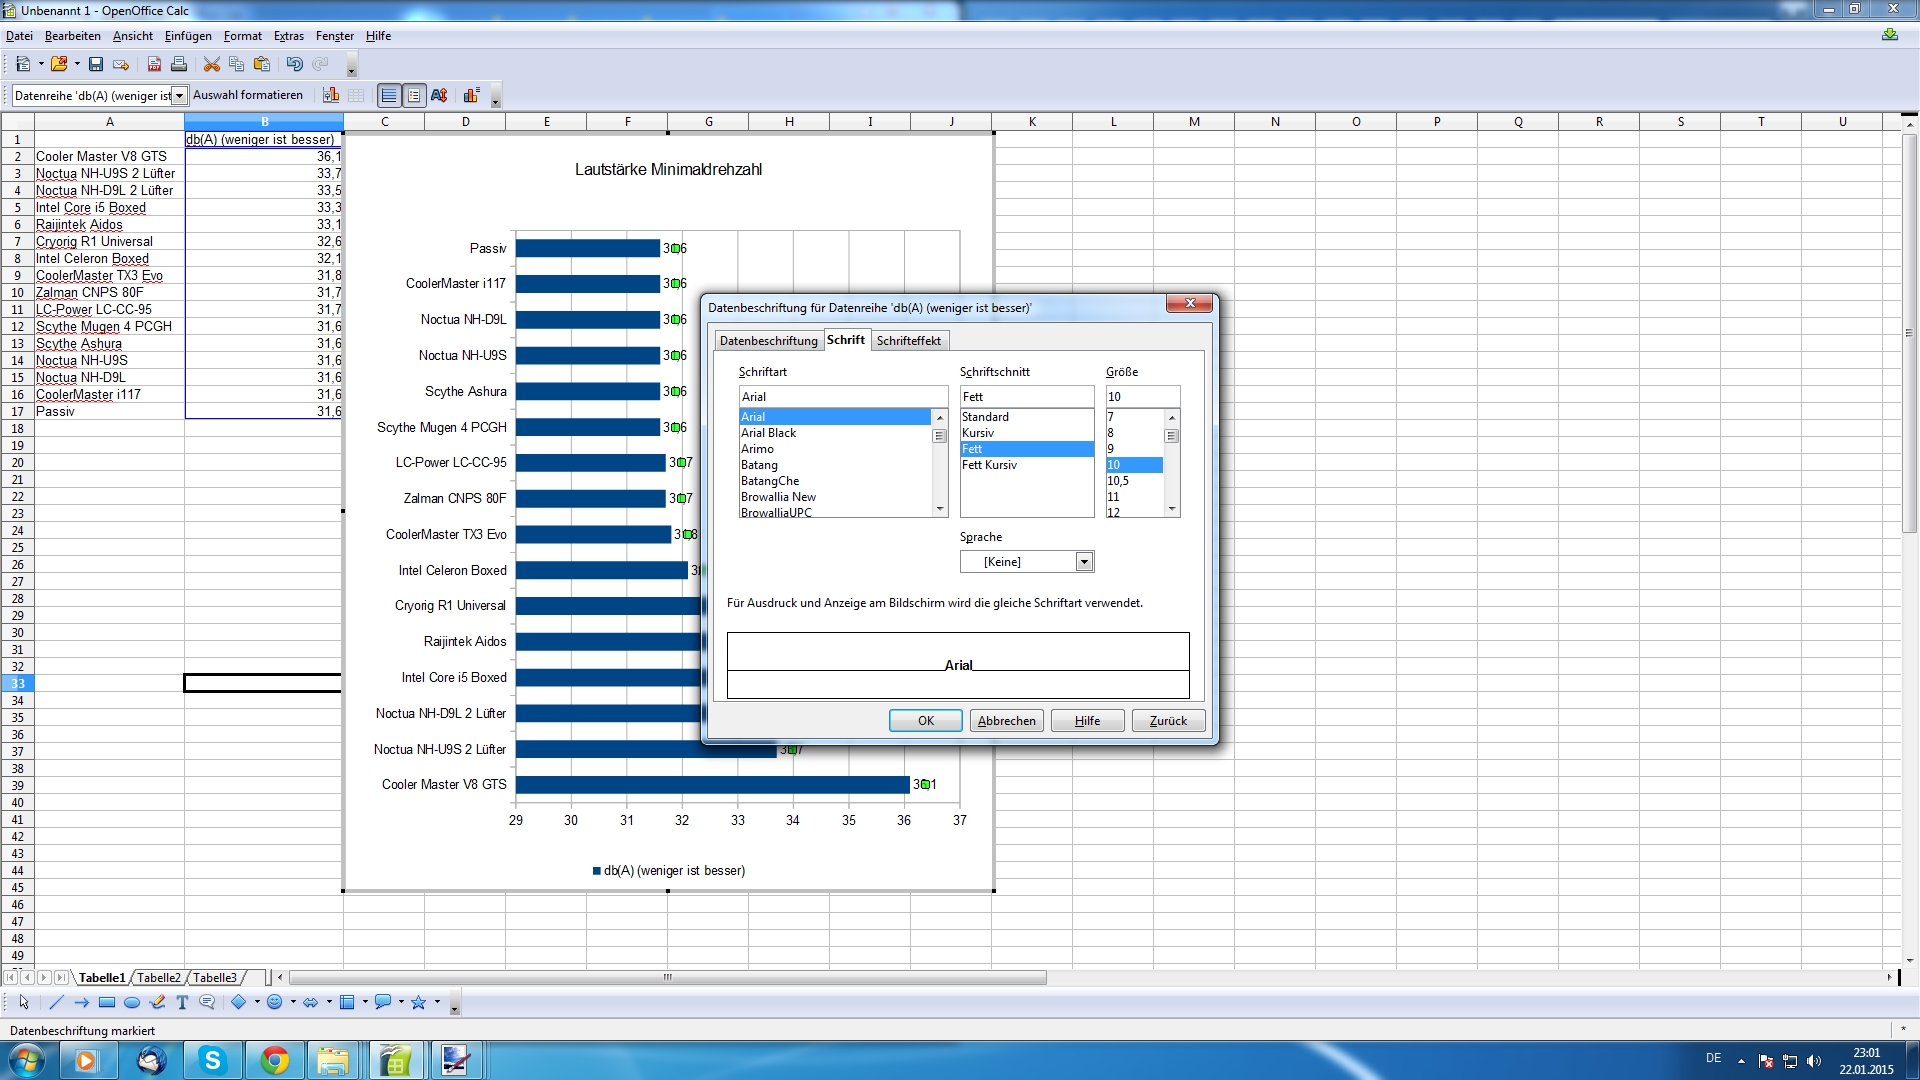Open the Bearbeiten menu

point(73,36)
